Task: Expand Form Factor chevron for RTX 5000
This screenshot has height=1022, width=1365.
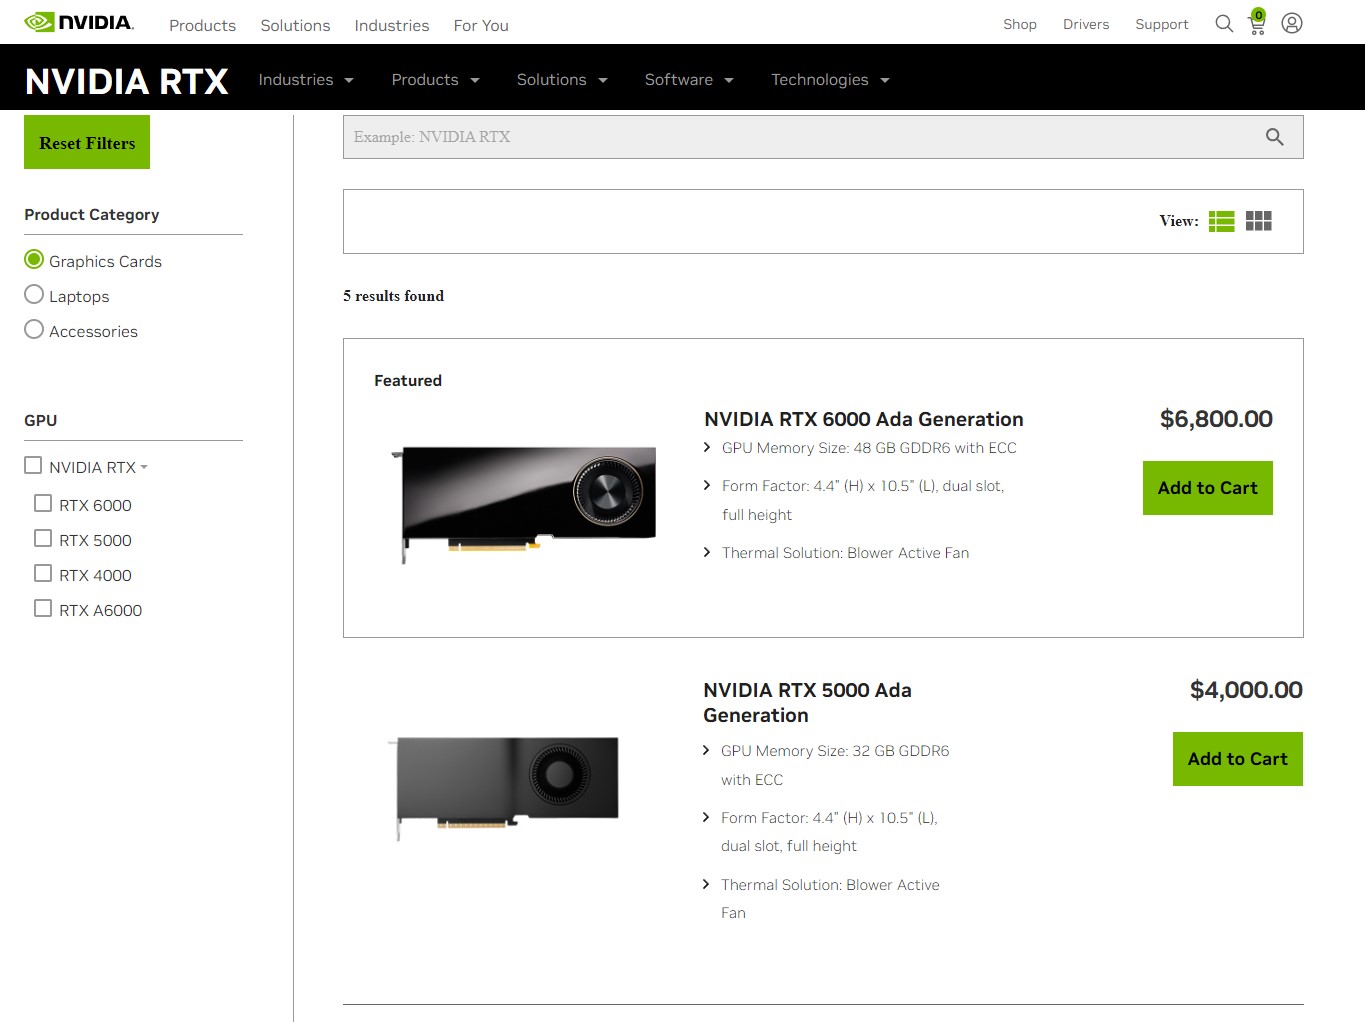Action: (x=706, y=817)
